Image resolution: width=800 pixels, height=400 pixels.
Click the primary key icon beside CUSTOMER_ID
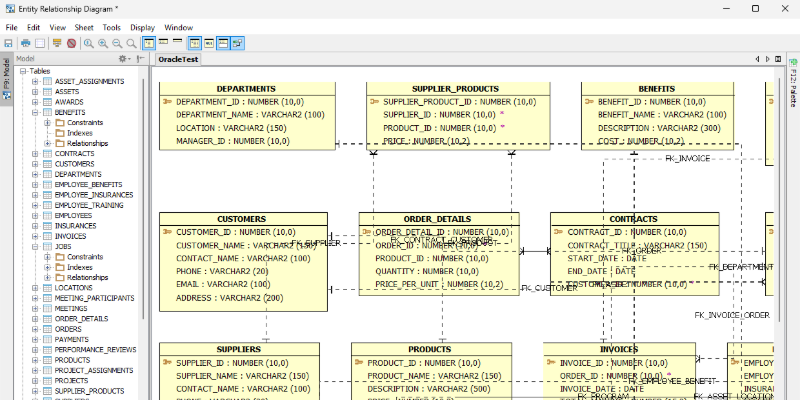click(x=167, y=232)
